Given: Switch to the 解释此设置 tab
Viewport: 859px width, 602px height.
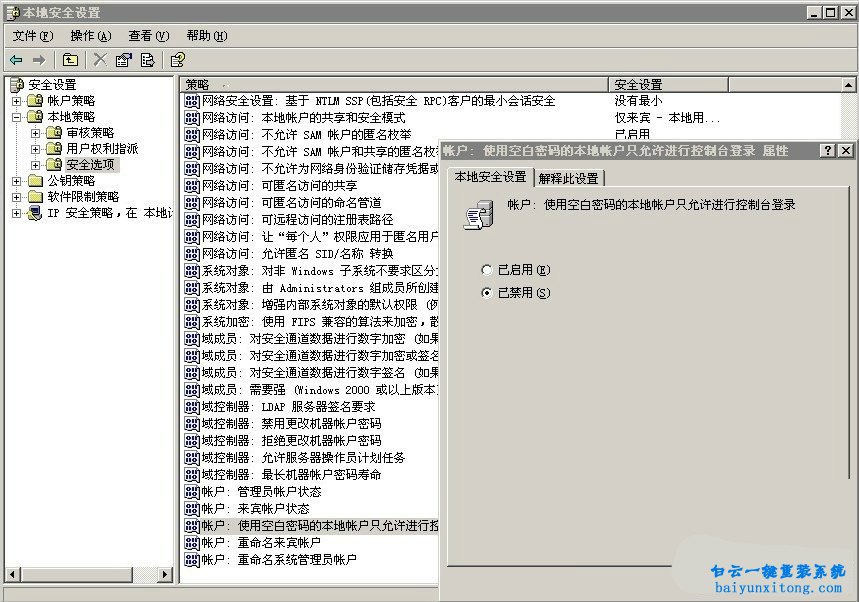Looking at the screenshot, I should point(568,178).
